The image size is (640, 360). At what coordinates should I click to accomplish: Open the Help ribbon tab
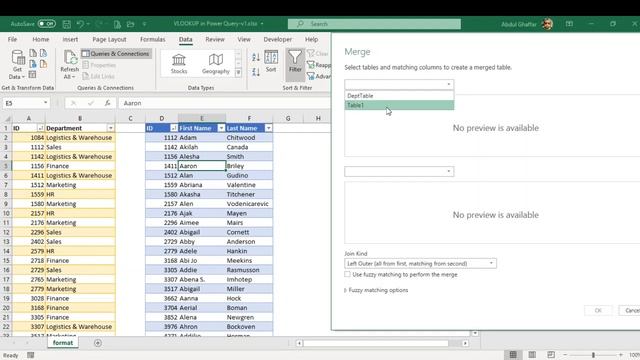click(311, 39)
